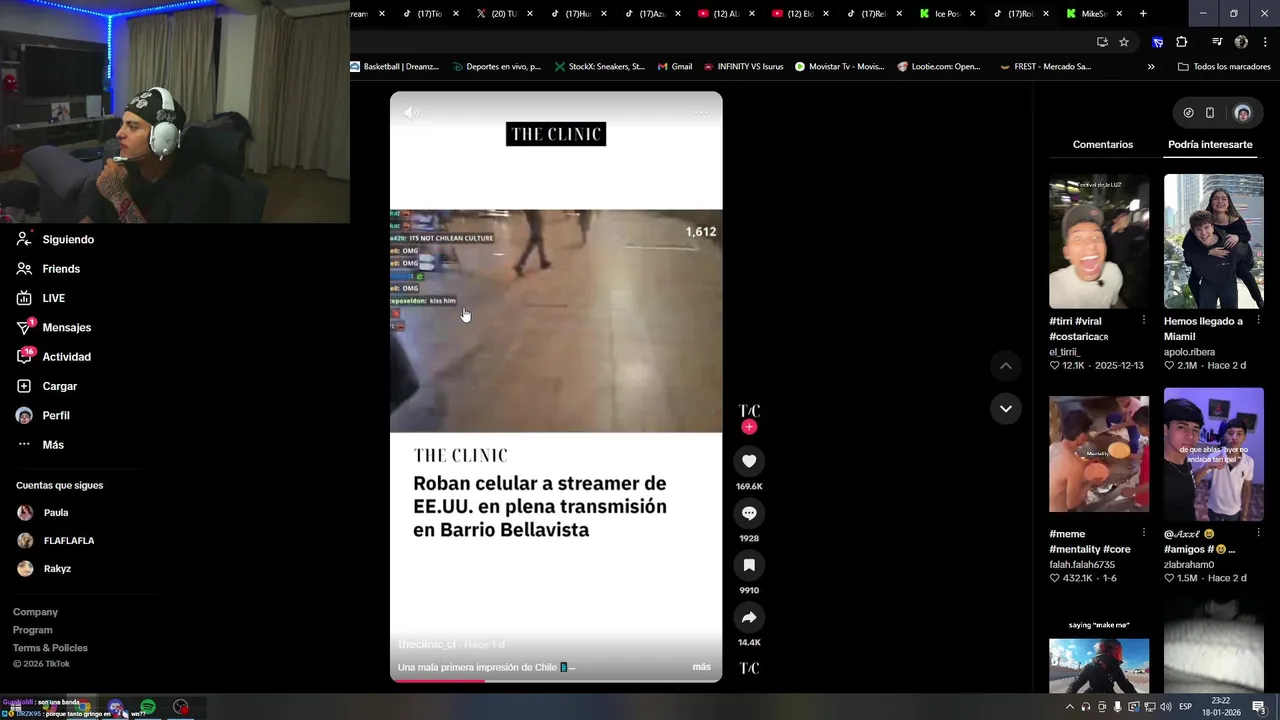The width and height of the screenshot is (1280, 720).
Task: Expand Más menu in sidebar
Action: tap(40, 445)
